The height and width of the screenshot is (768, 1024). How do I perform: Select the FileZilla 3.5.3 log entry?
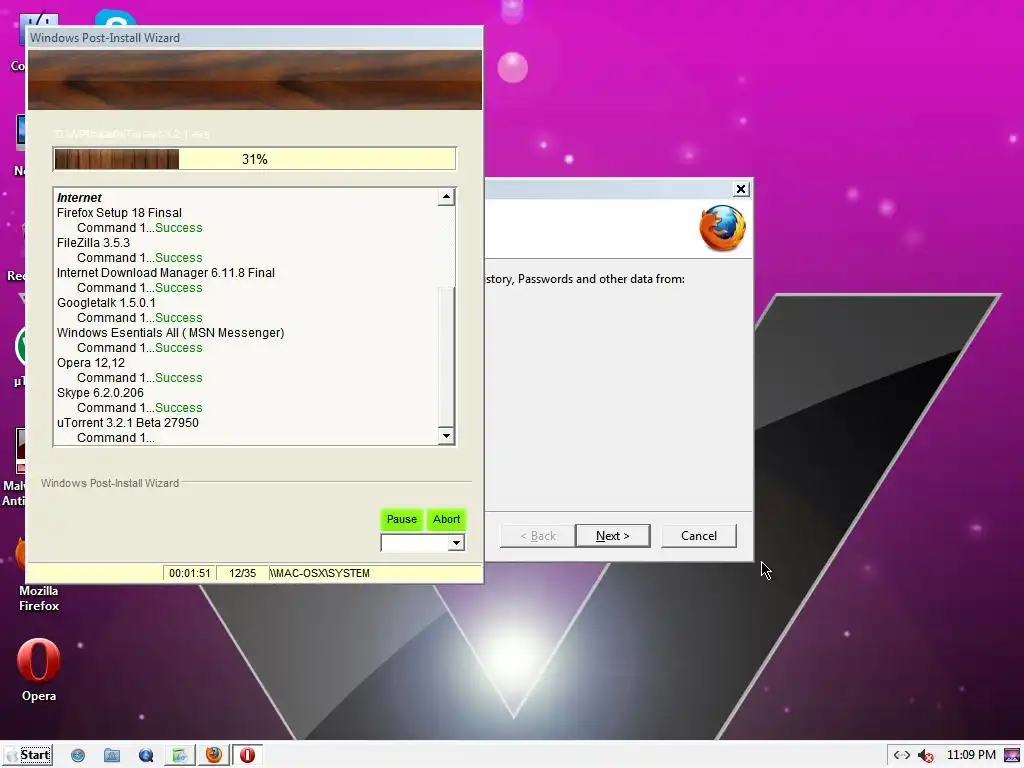click(x=93, y=243)
